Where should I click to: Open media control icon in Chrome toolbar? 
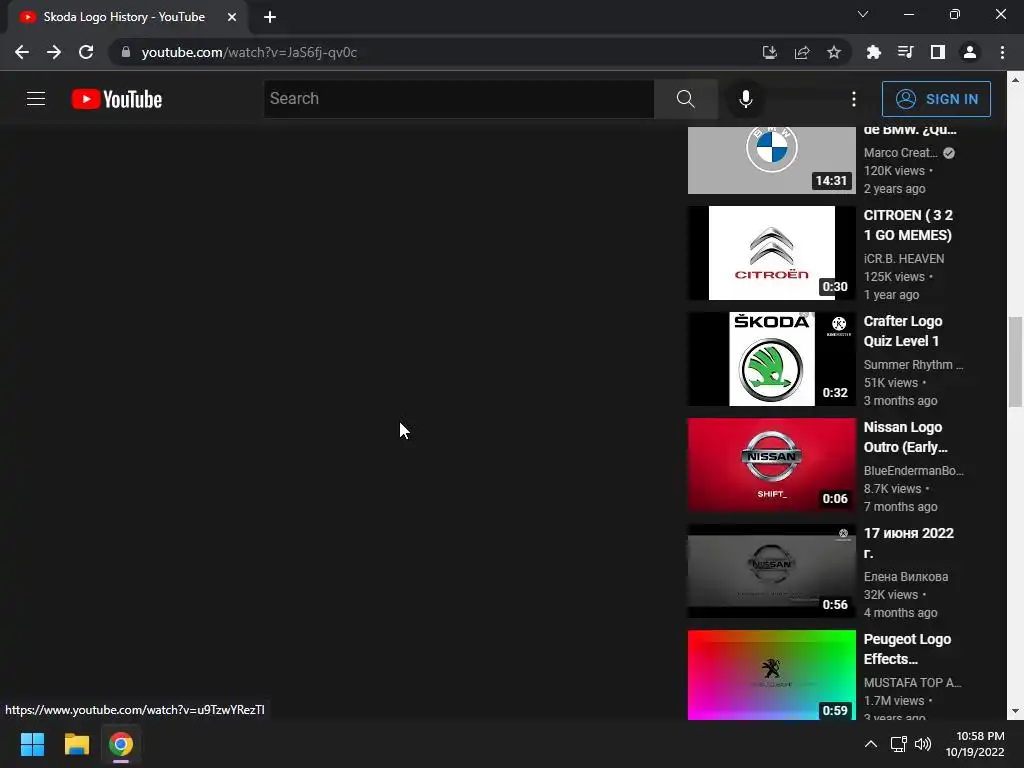click(905, 52)
